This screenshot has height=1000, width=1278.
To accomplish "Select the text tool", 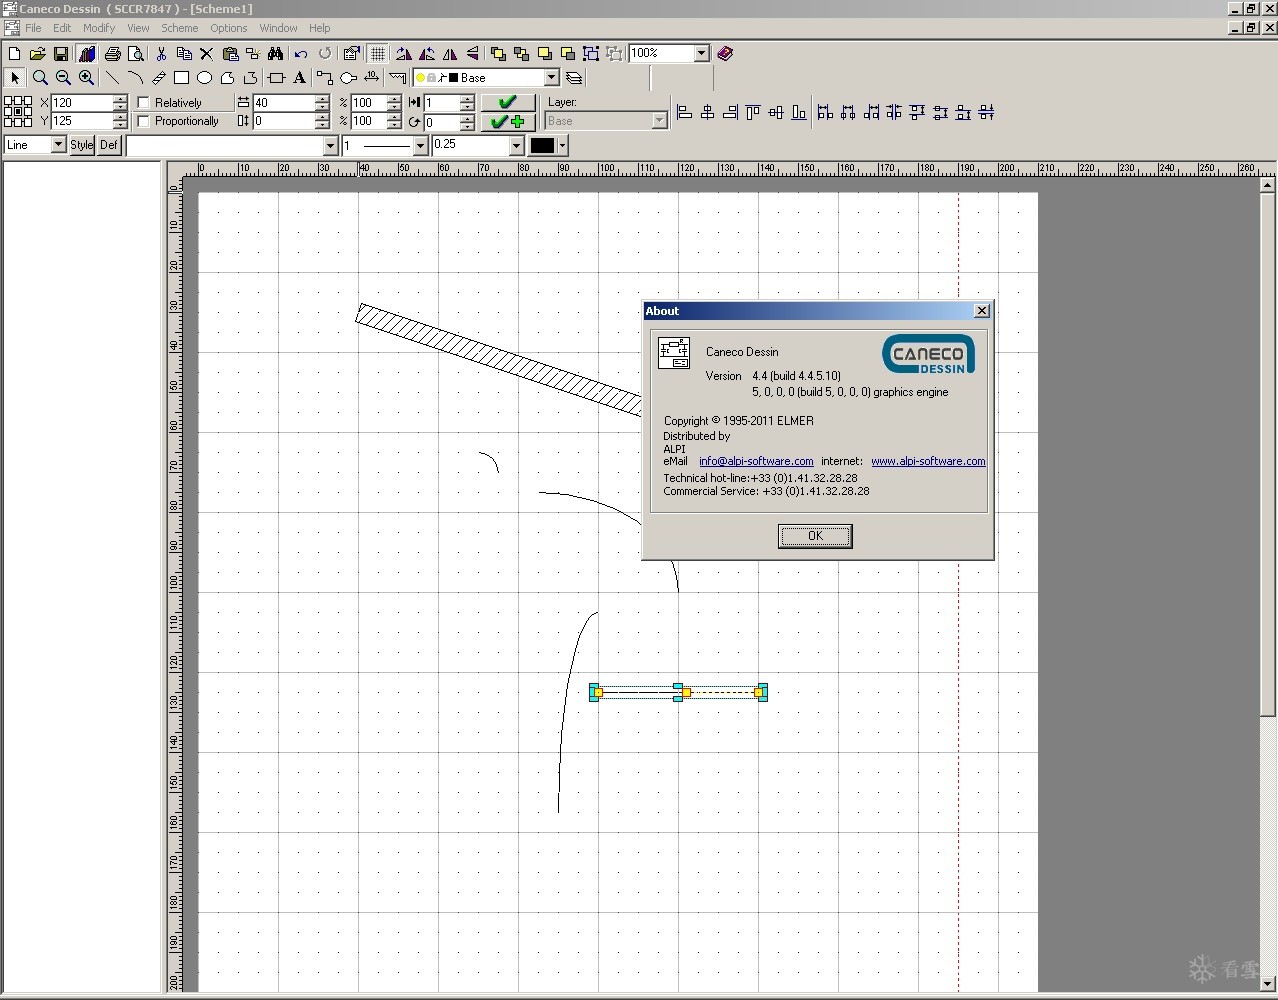I will click(x=299, y=78).
